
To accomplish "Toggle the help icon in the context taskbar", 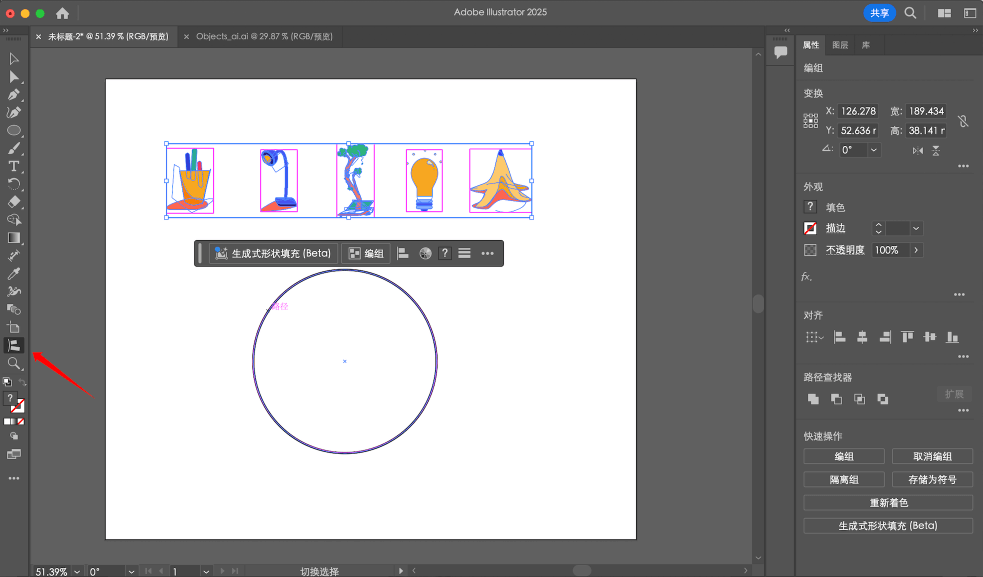I will coord(443,252).
